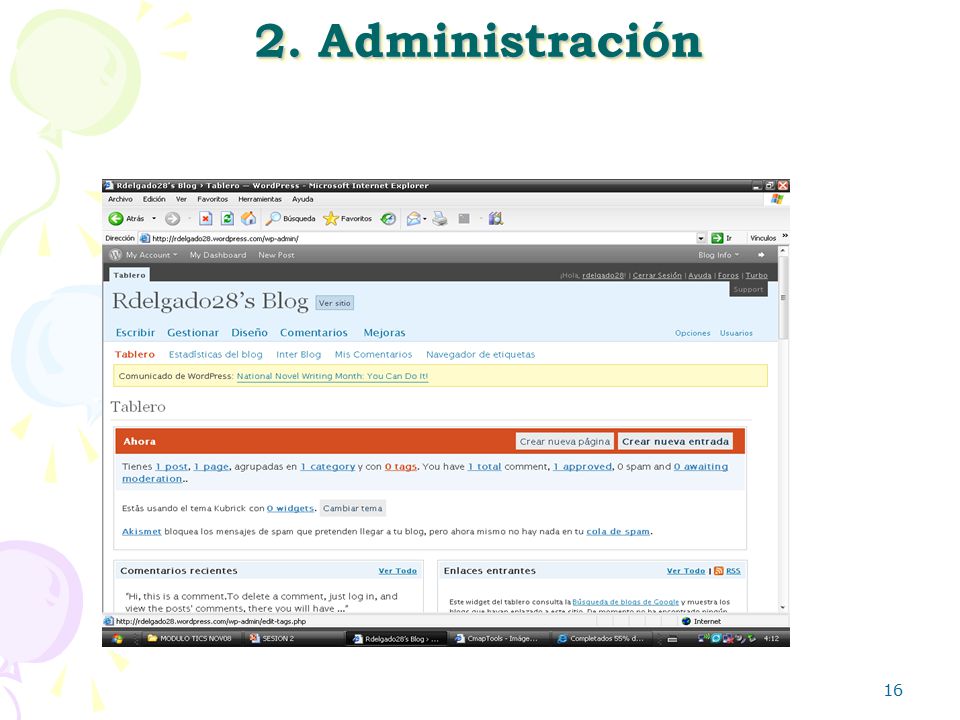This screenshot has width=960, height=720.
Task: Open the Ayuda menu
Action: [302, 199]
